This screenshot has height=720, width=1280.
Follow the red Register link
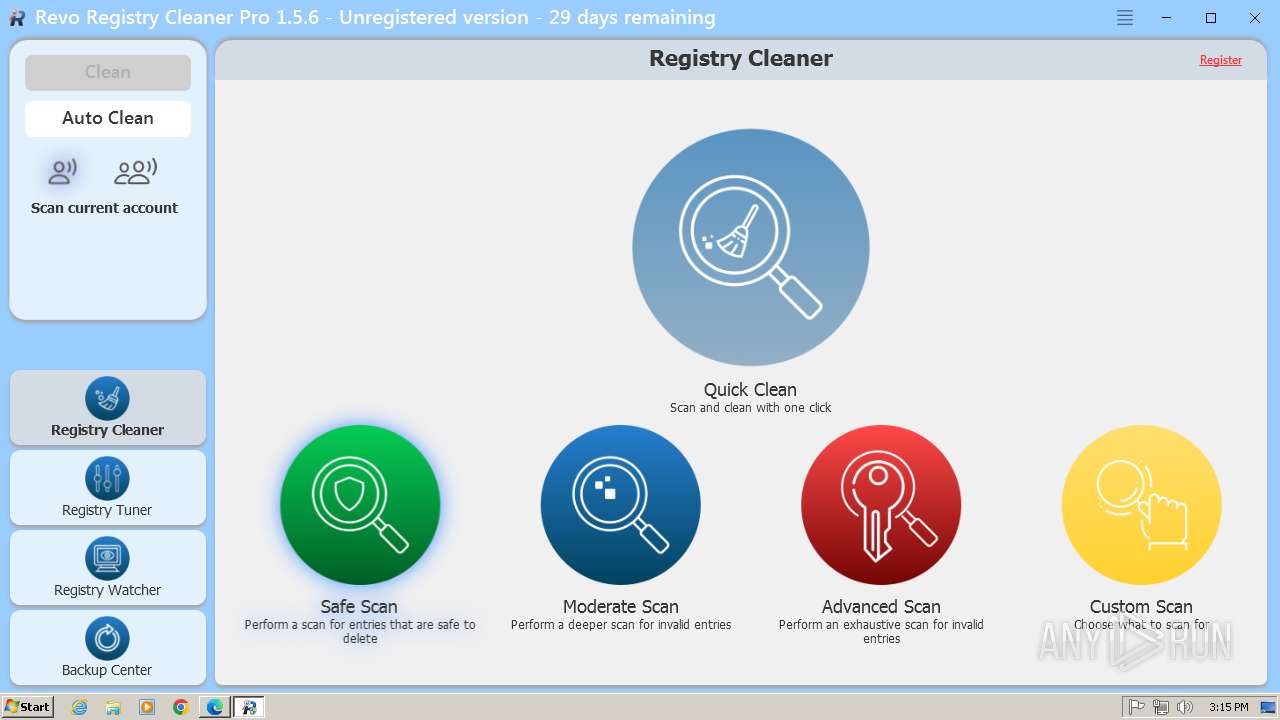1221,60
